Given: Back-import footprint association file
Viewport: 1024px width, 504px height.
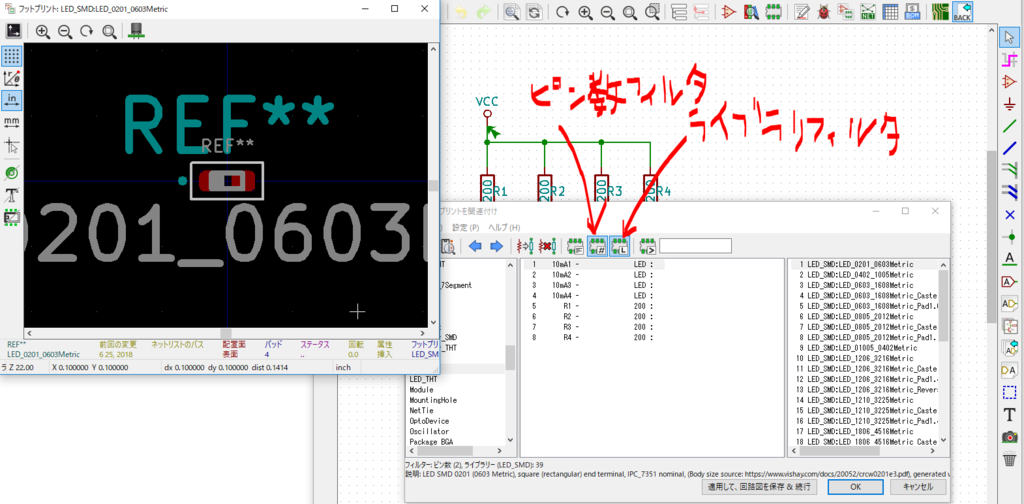Looking at the screenshot, I should [x=963, y=12].
